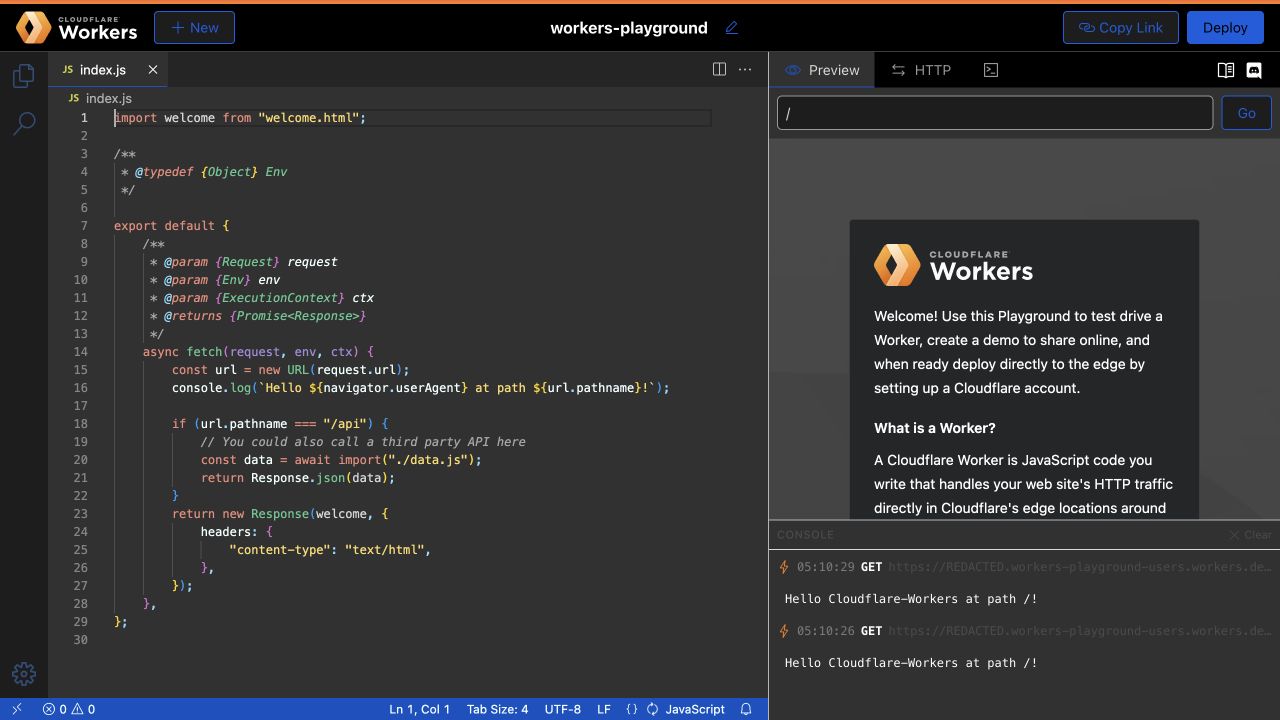Click the "./data.js" import string
Viewport: 1280px width, 720px height.
coord(427,460)
